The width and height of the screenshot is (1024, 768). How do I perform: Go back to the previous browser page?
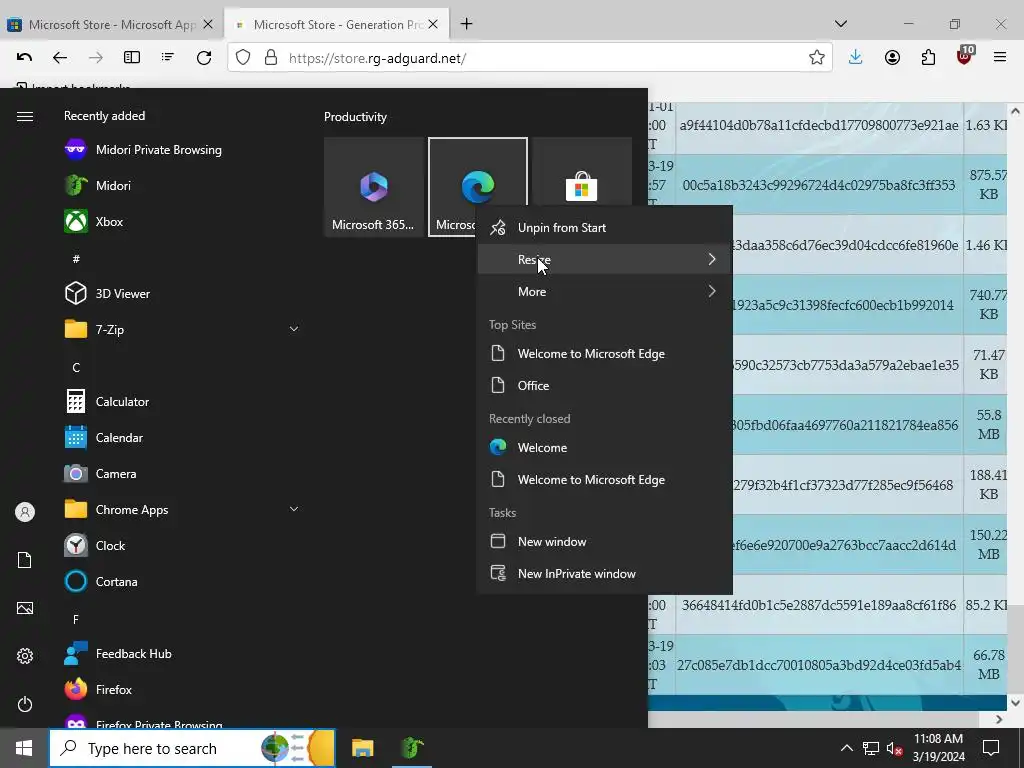[x=60, y=57]
